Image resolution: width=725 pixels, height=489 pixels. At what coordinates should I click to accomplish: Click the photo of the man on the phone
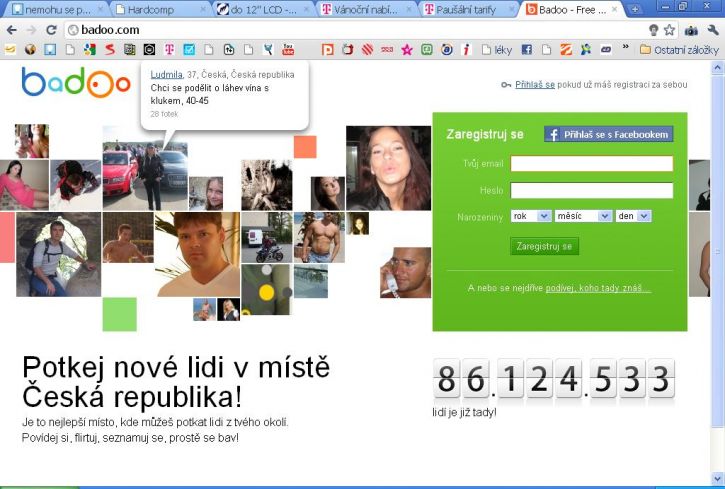406,272
